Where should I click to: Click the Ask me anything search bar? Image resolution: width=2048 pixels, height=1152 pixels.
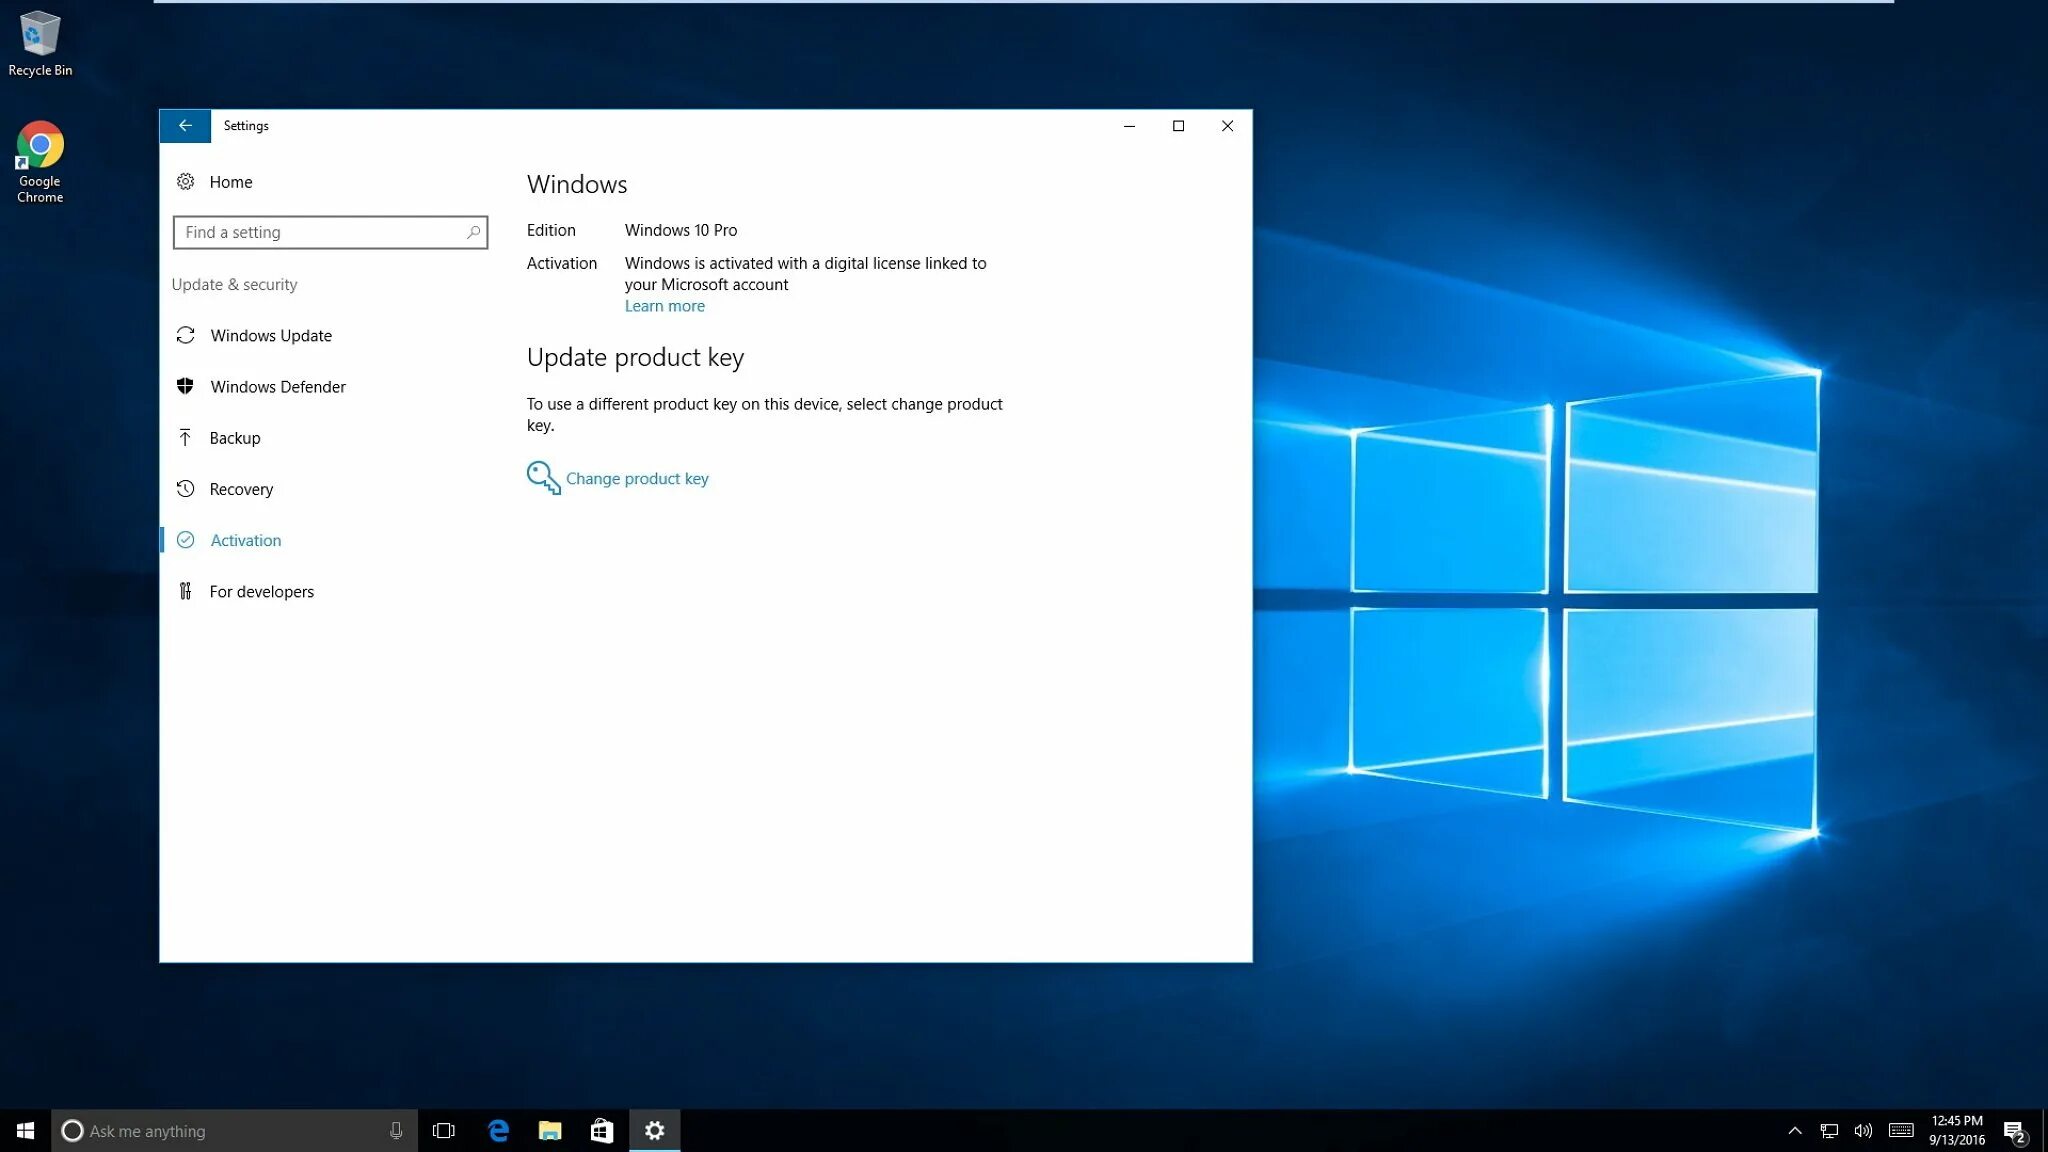point(232,1129)
